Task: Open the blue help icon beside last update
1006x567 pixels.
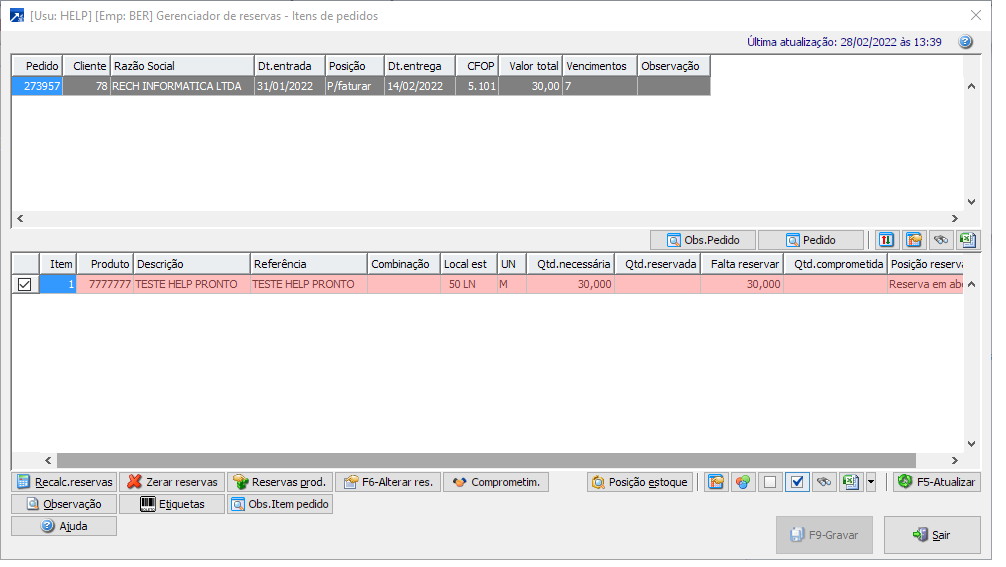Action: (966, 42)
